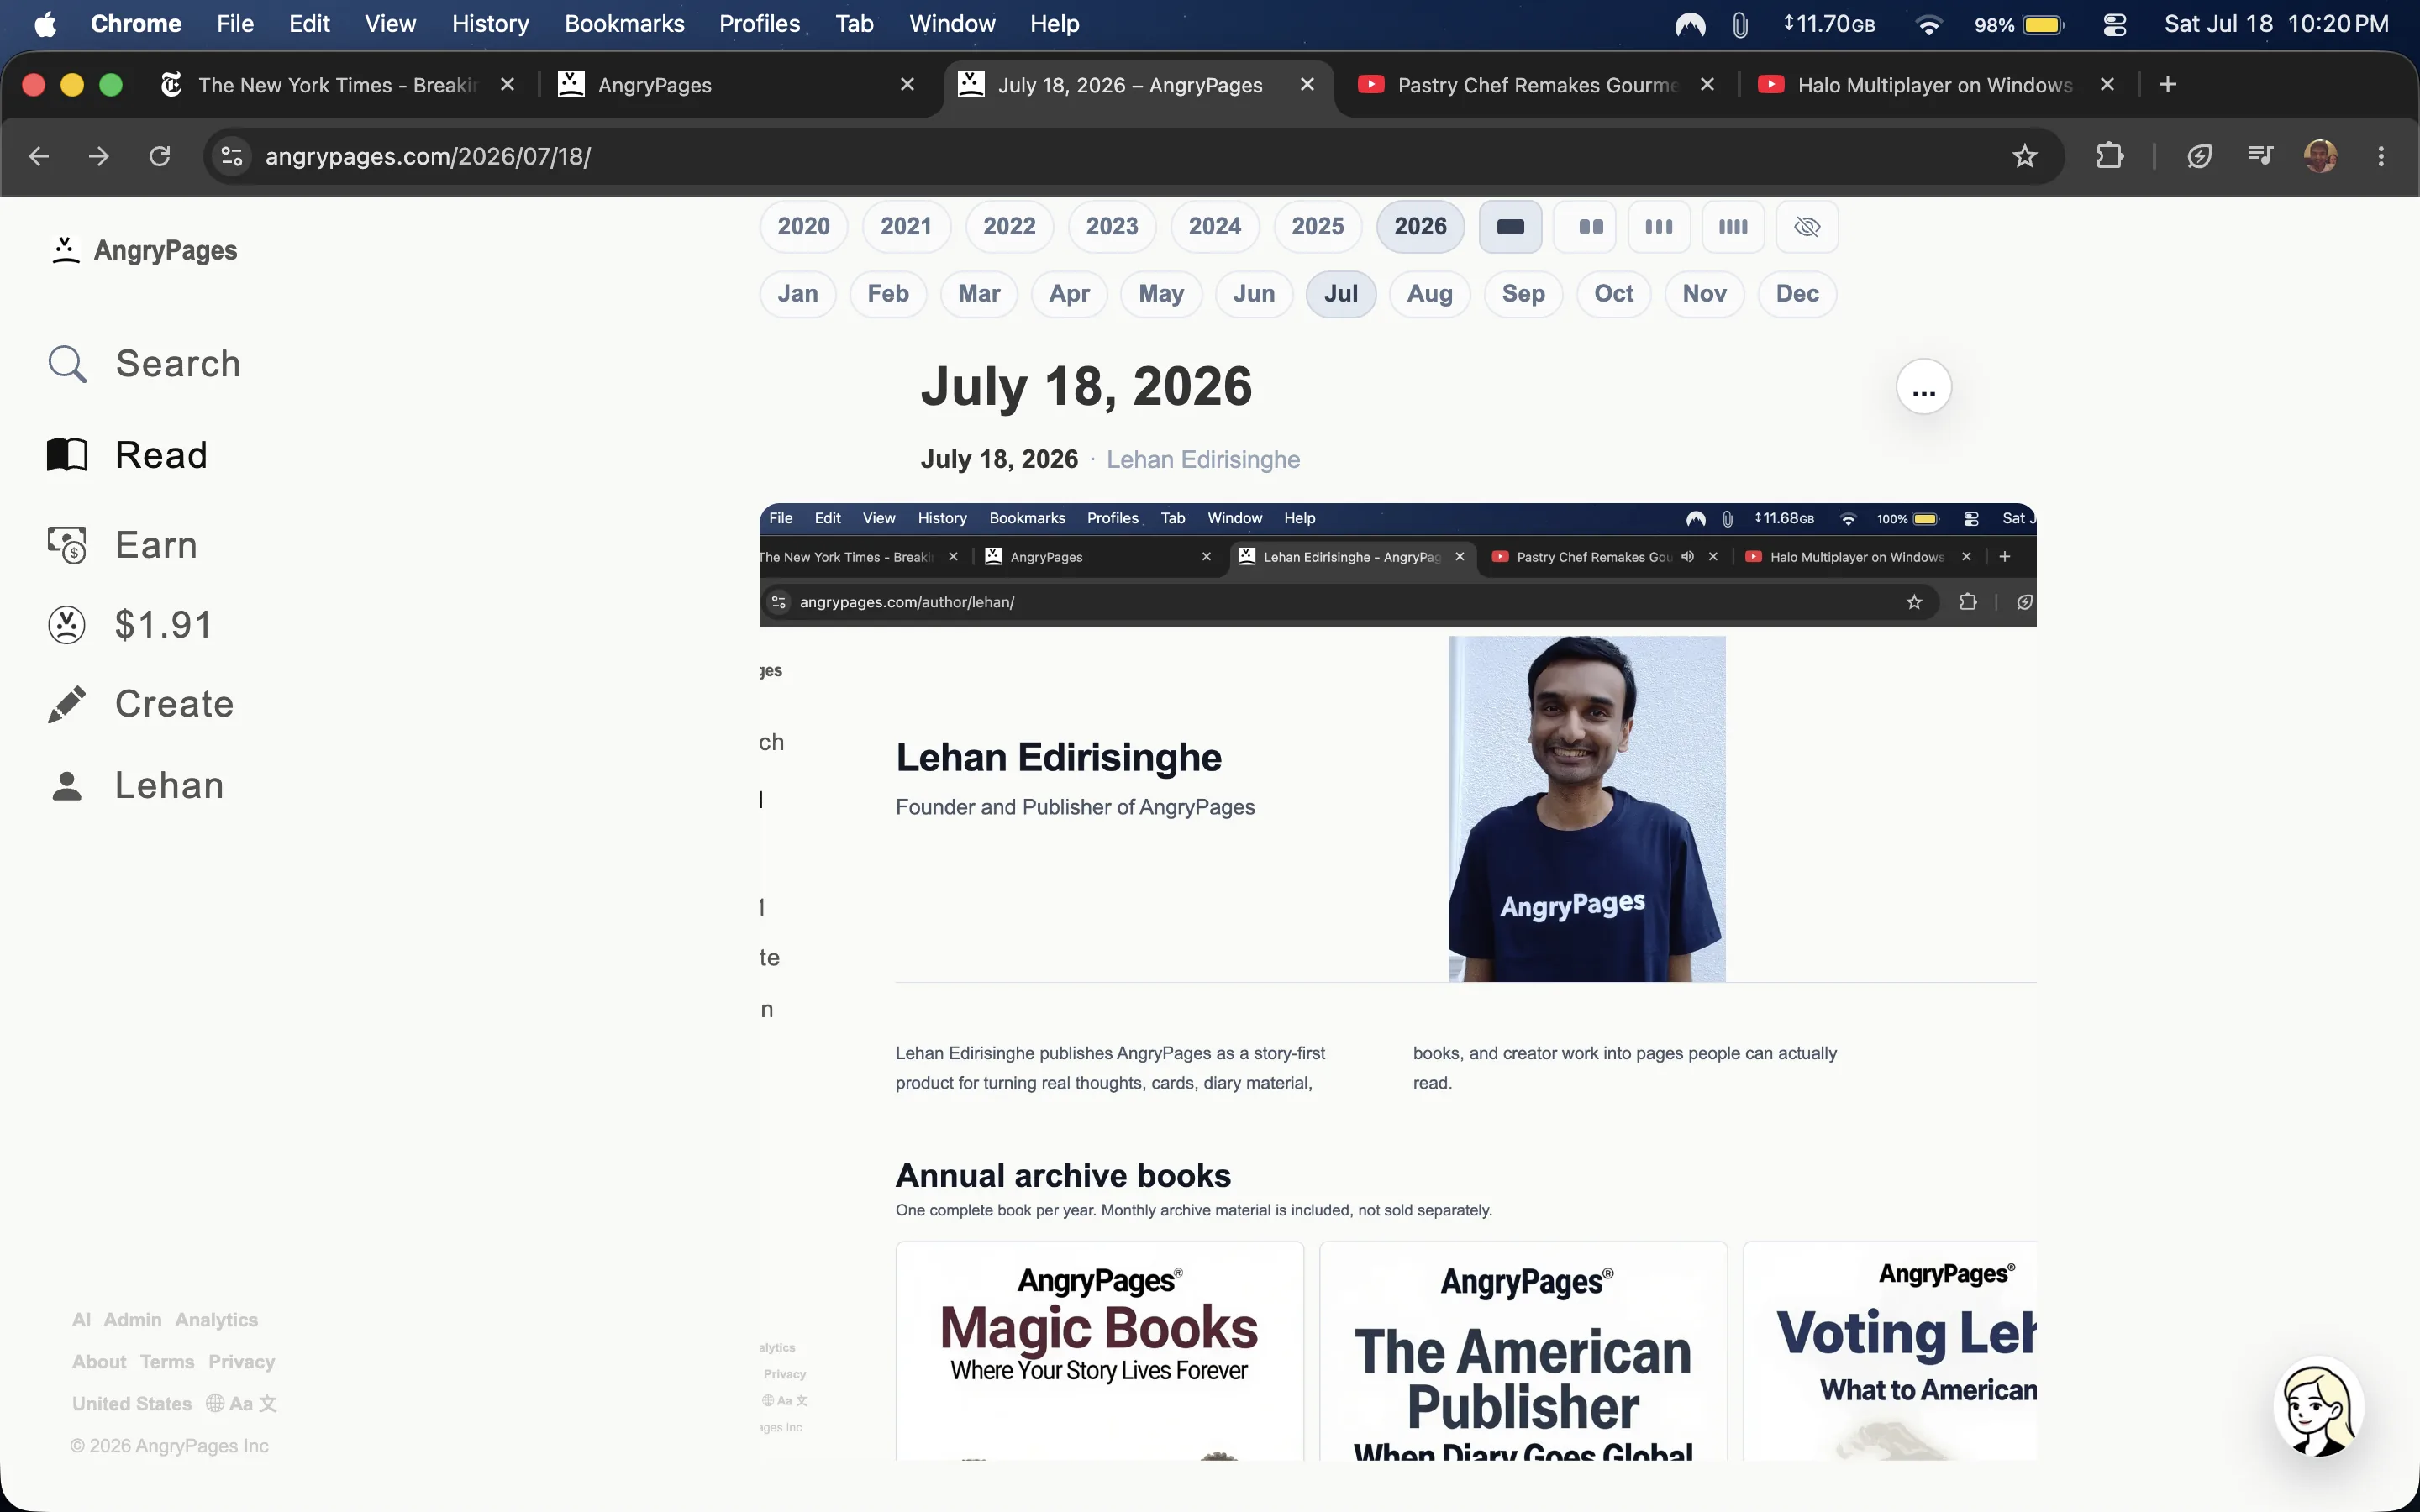Open the Earn section icon
The image size is (2420, 1512).
(67, 545)
